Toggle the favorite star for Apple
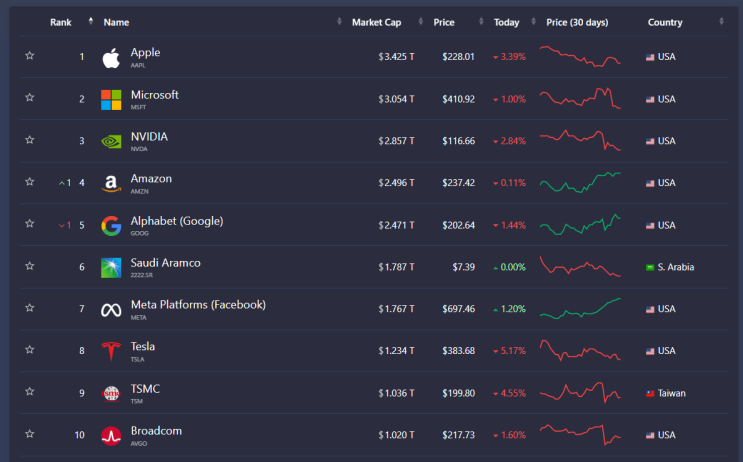The width and height of the screenshot is (743, 462). pos(30,57)
